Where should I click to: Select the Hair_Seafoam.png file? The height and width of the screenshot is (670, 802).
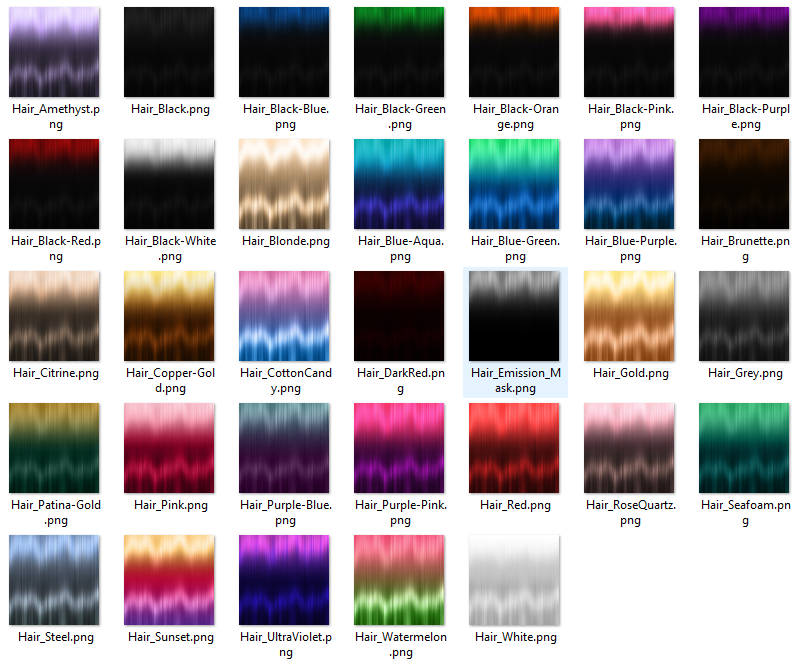744,448
